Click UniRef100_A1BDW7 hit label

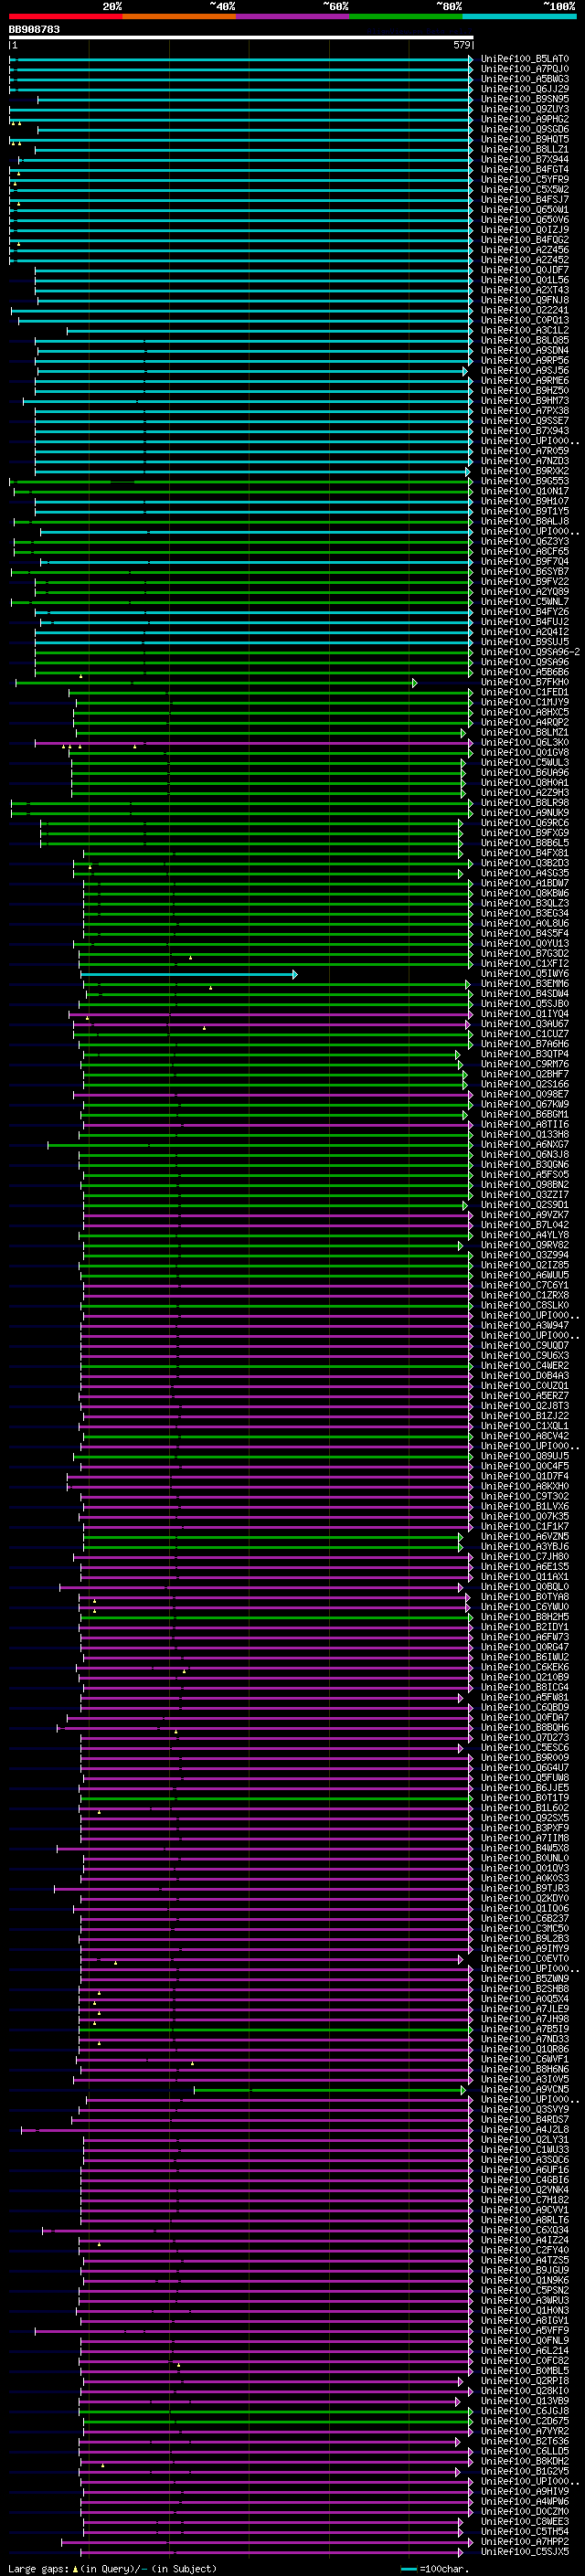525,883
